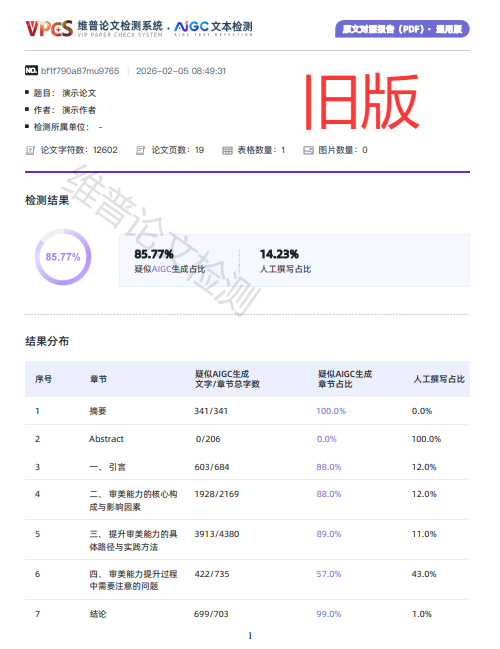This screenshot has width=500, height=649.
Task: Click the 85.77% circular progress ring
Action: [63, 257]
